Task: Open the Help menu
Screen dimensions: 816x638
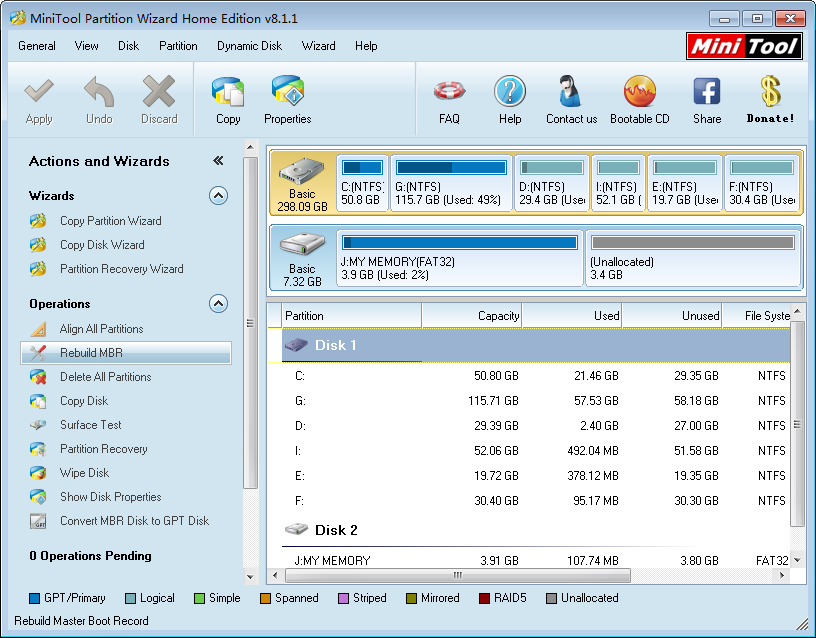Action: (366, 46)
